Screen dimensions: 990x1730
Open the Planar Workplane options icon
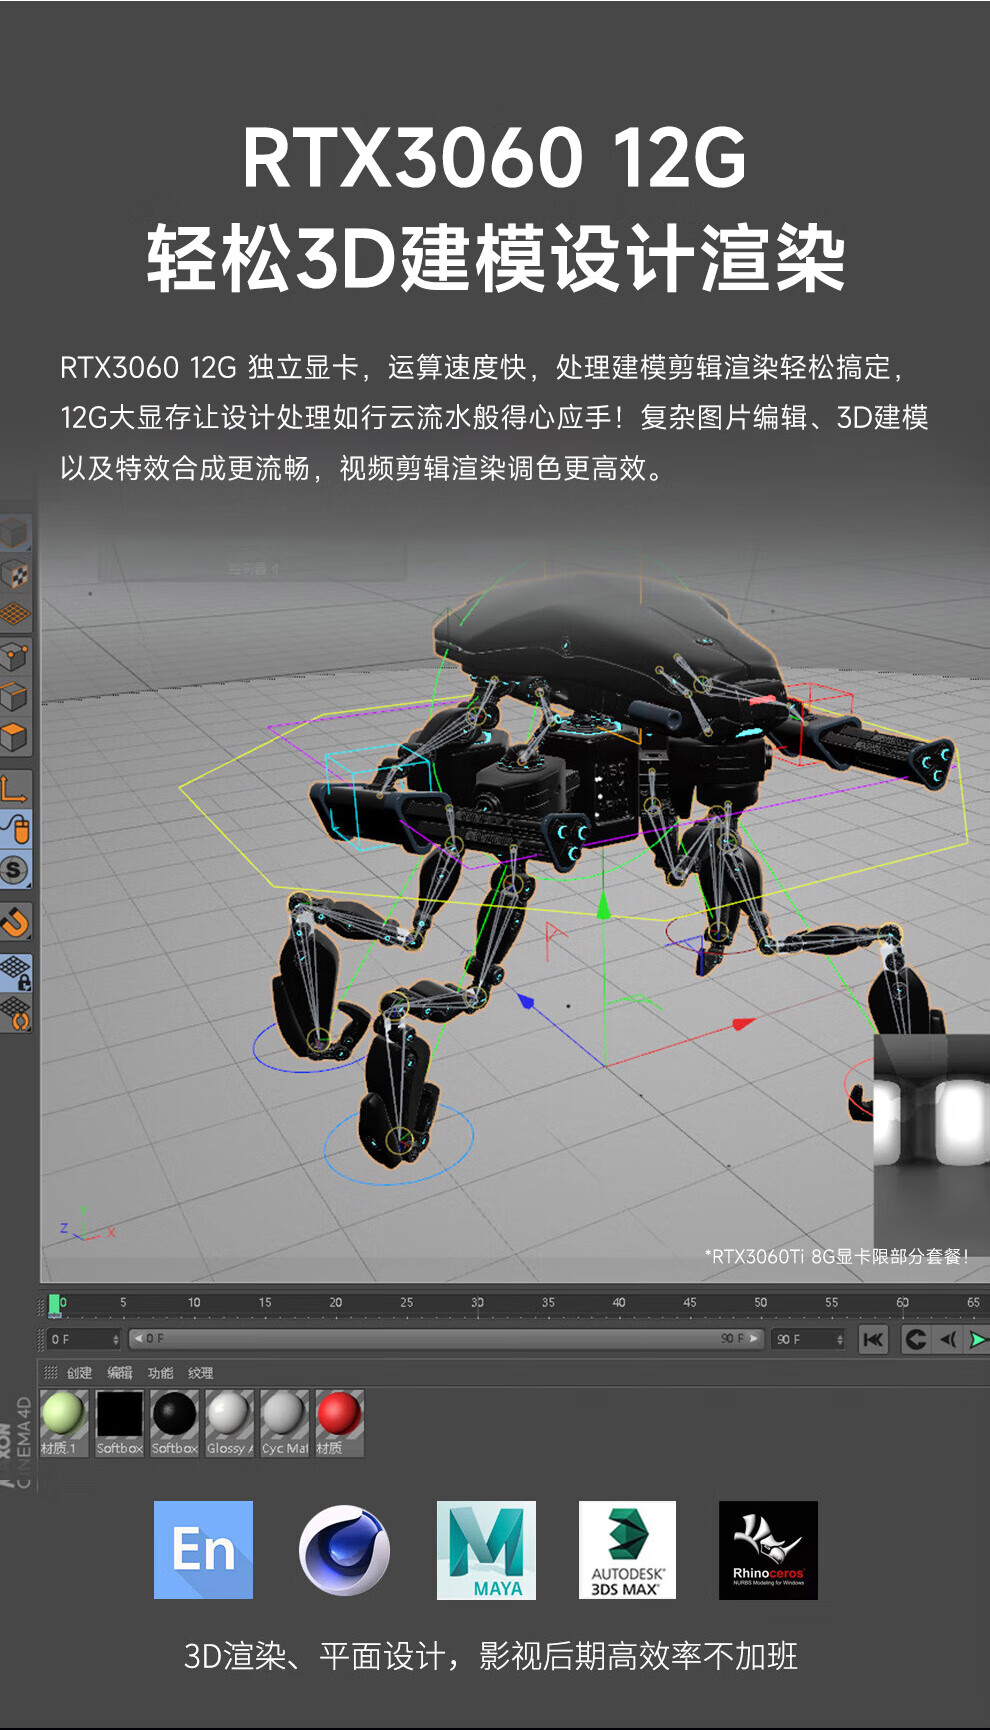15,1014
